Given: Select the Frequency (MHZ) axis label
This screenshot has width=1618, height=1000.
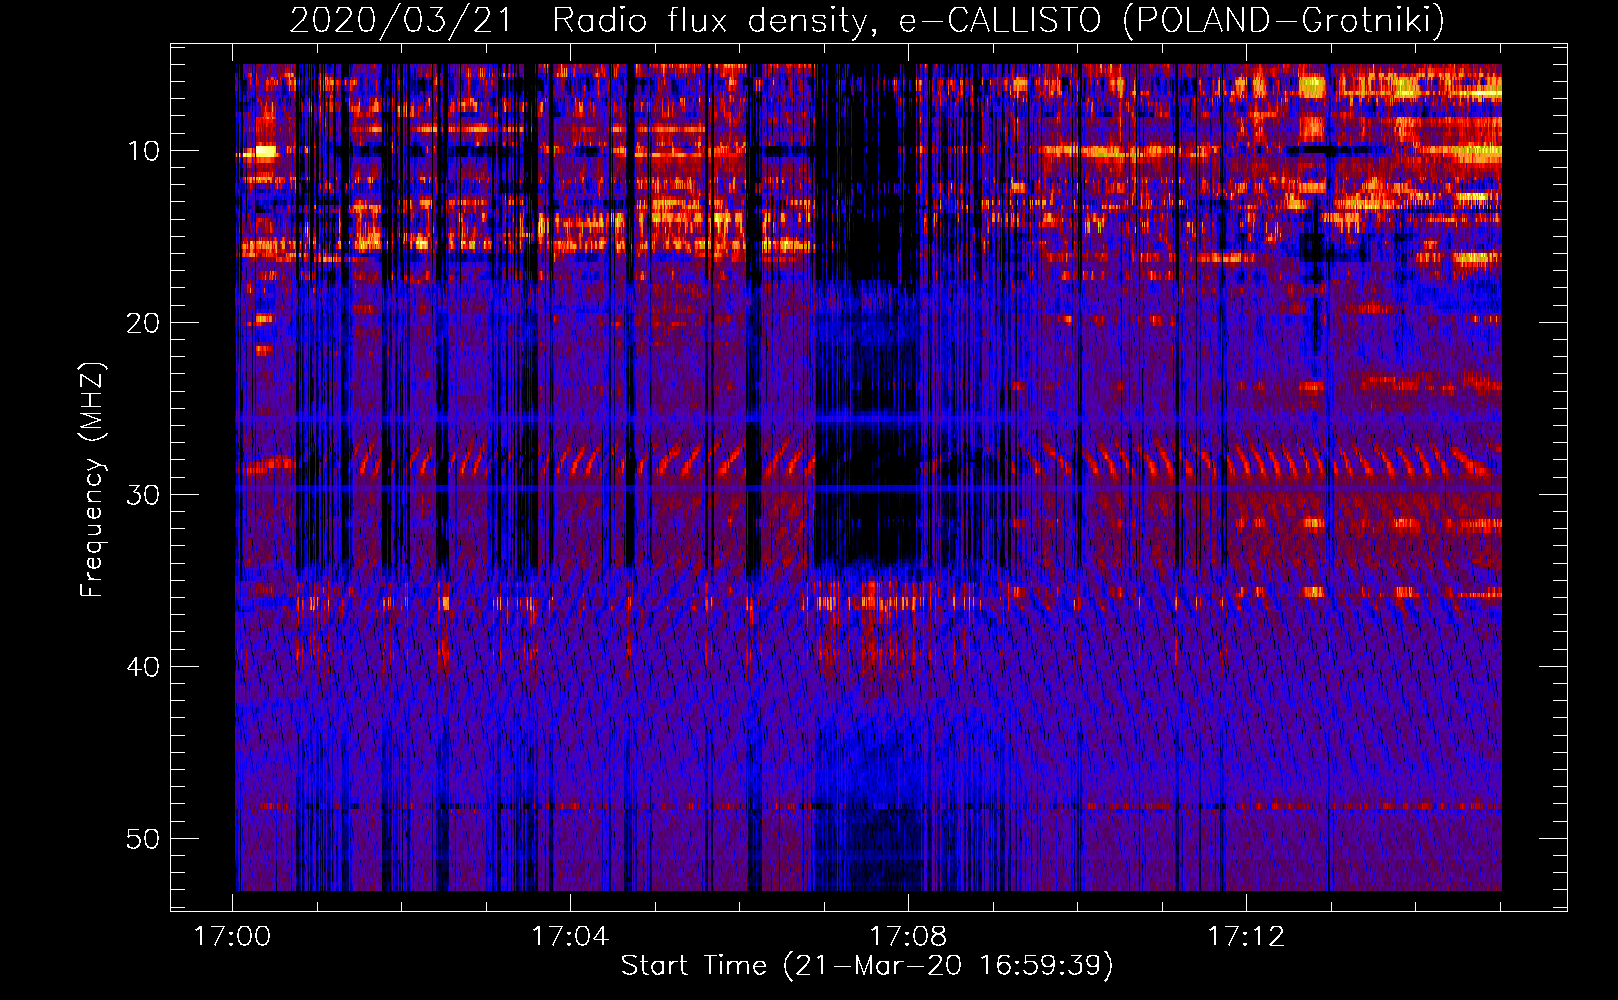Looking at the screenshot, I should point(92,480).
